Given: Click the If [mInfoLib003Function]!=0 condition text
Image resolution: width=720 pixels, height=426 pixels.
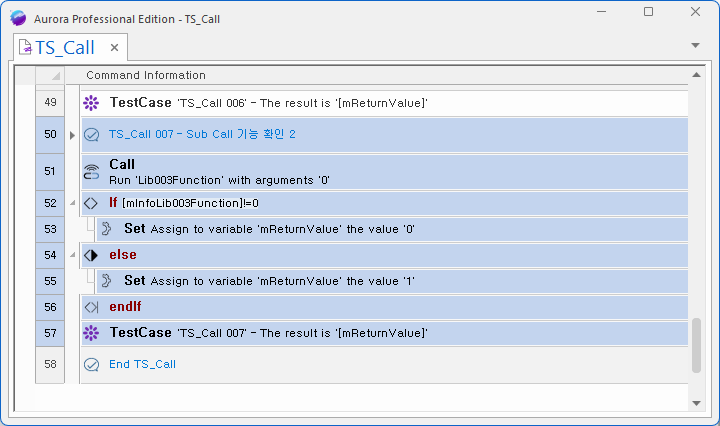Looking at the screenshot, I should pyautogui.click(x=184, y=202).
